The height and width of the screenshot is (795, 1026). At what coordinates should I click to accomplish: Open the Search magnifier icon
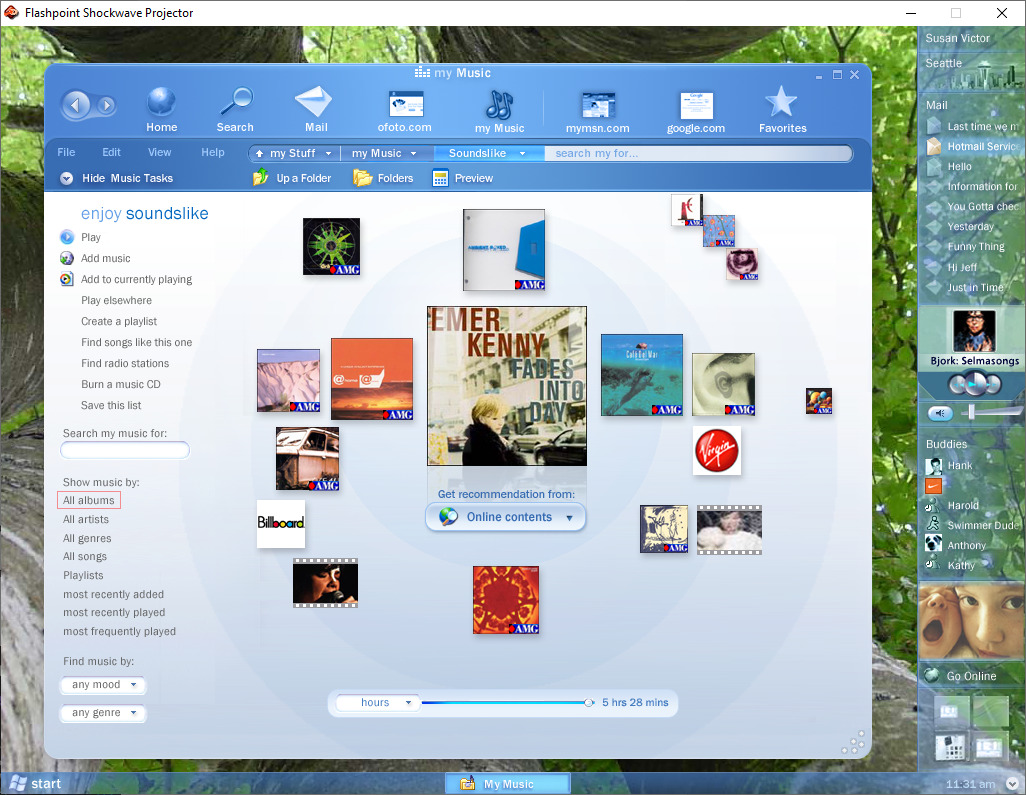(236, 103)
